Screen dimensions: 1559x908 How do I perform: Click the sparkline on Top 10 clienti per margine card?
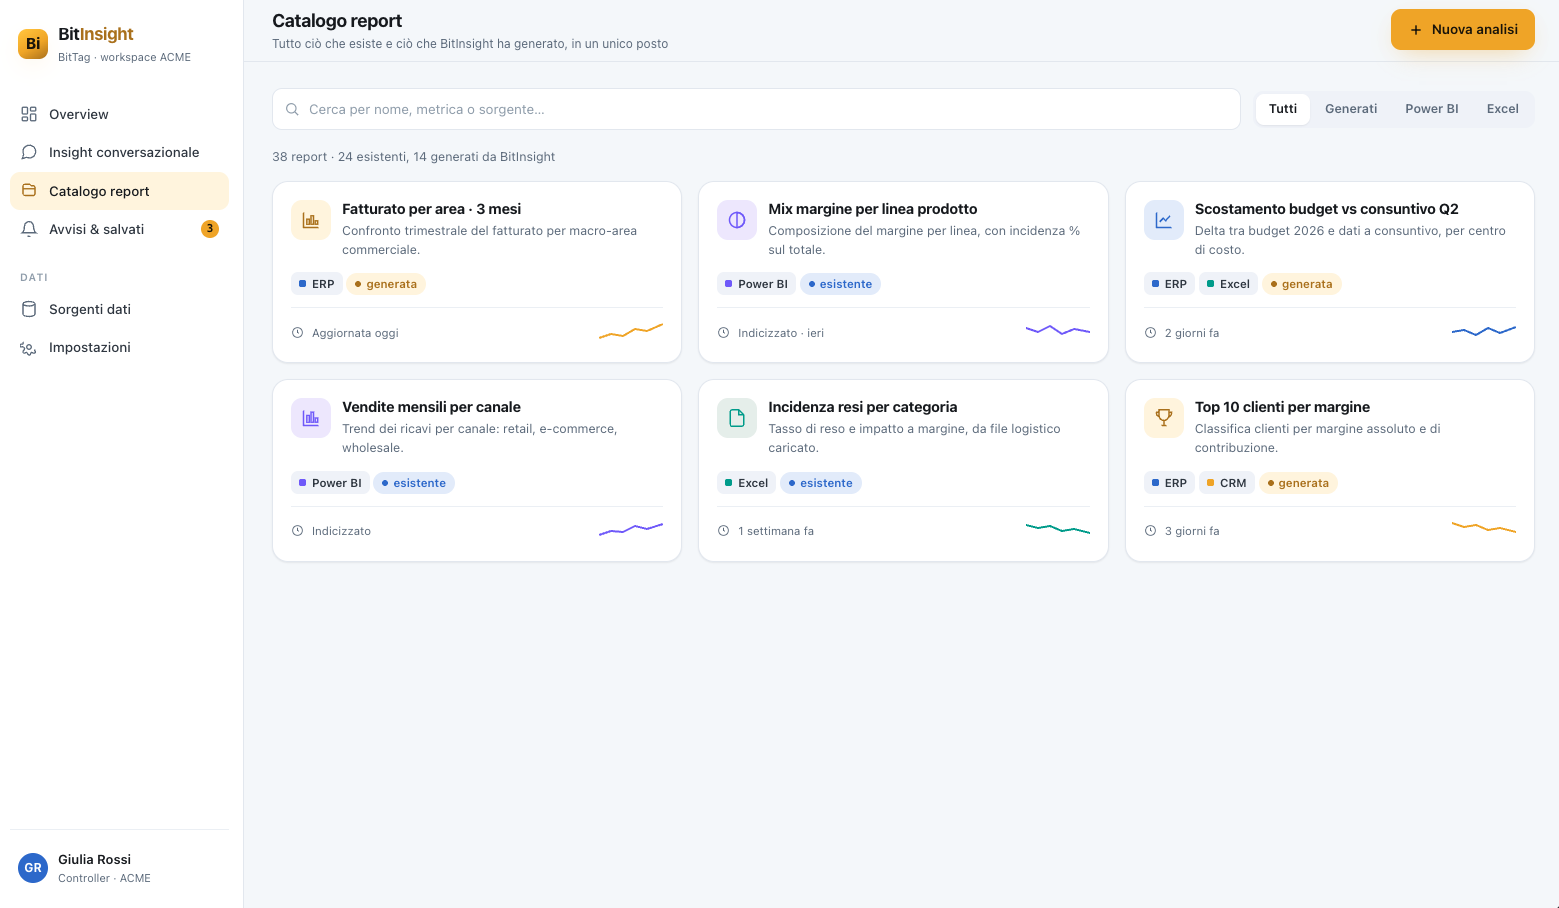pyautogui.click(x=1484, y=527)
